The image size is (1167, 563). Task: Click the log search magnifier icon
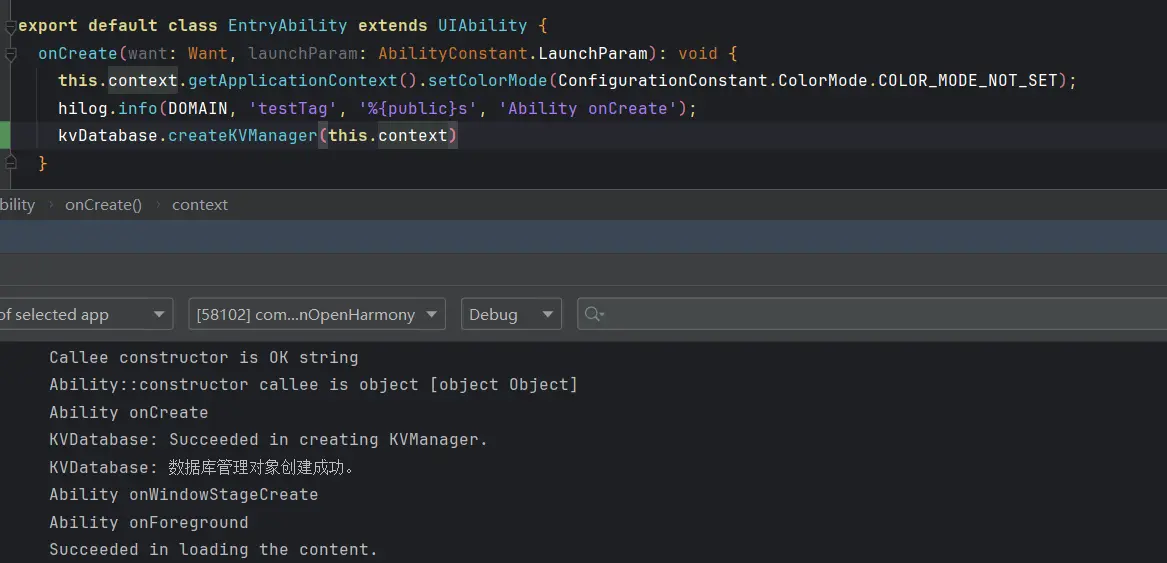click(594, 314)
